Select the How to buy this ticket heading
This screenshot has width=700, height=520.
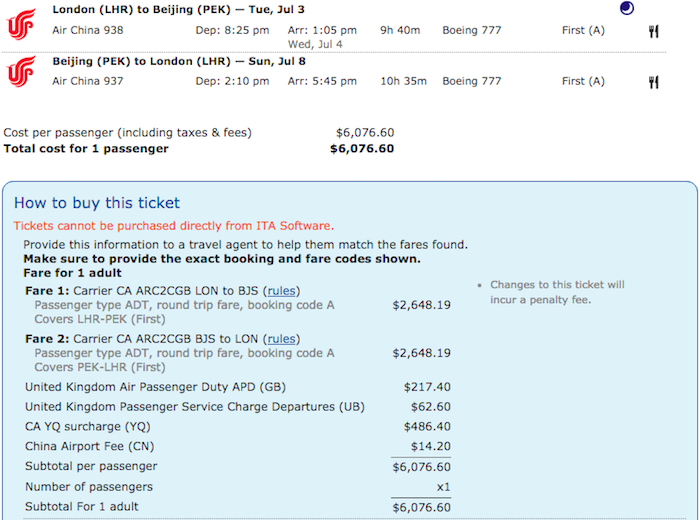coord(97,203)
